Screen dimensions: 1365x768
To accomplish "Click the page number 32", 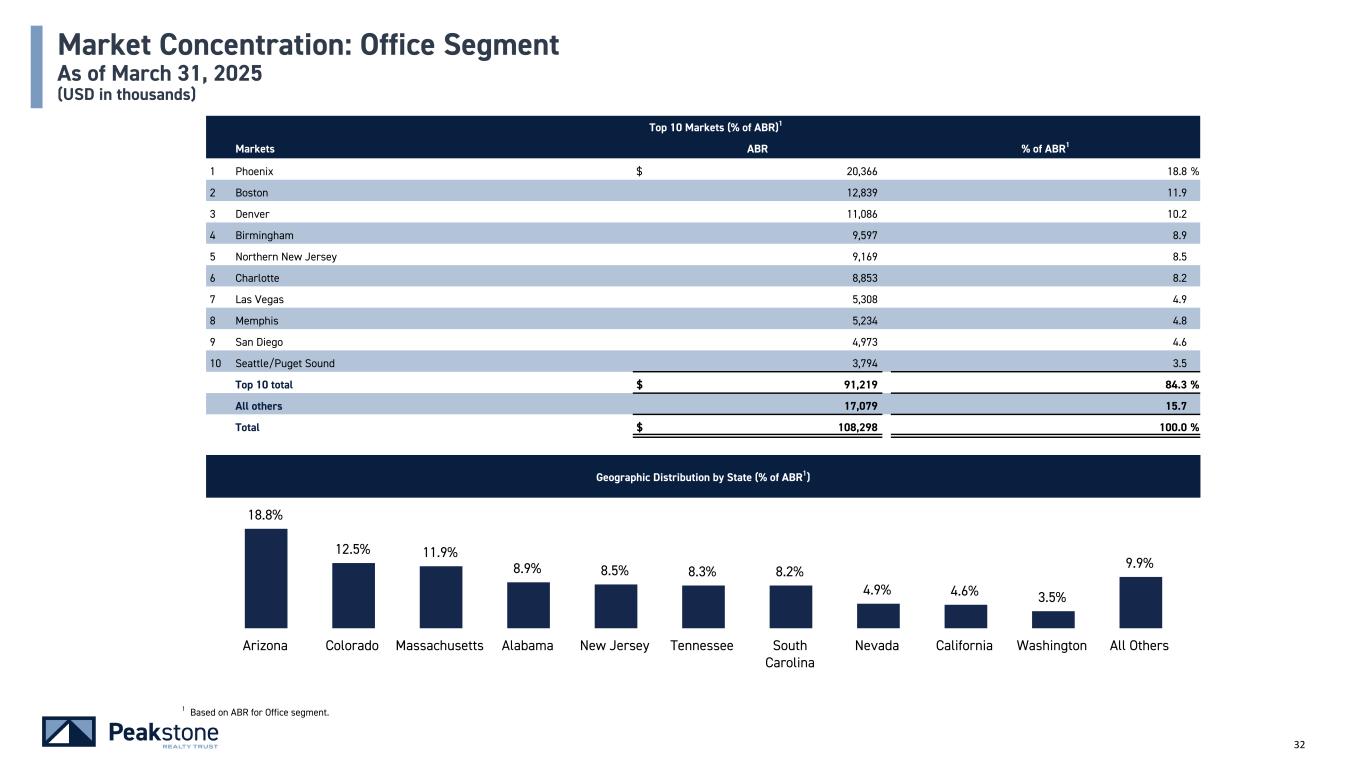I will click(x=1299, y=745).
